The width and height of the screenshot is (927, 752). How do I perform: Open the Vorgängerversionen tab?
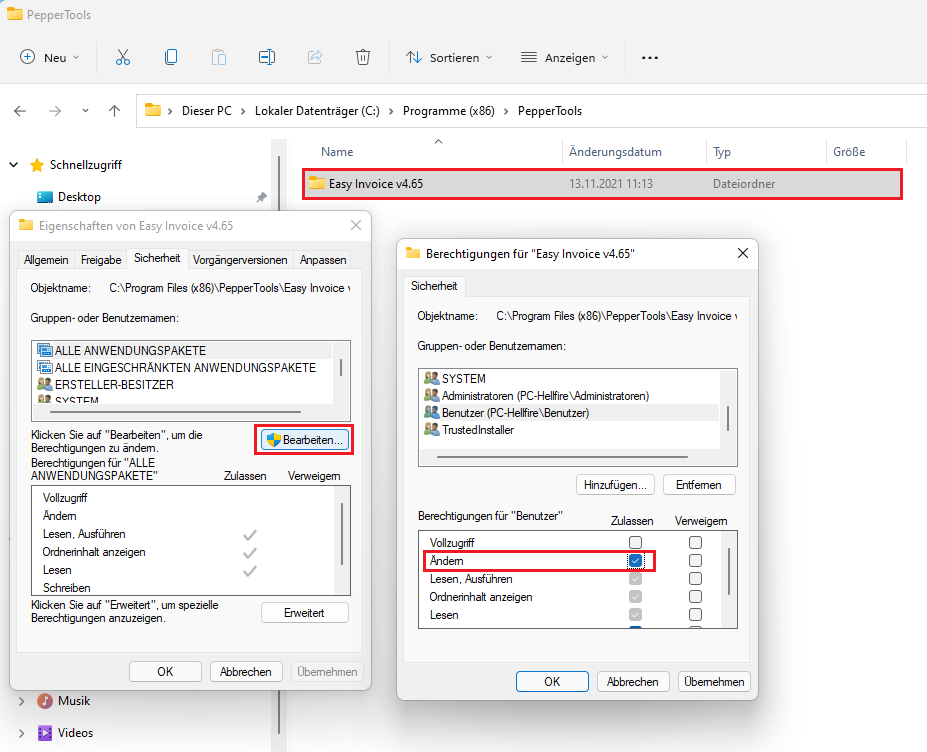point(240,260)
